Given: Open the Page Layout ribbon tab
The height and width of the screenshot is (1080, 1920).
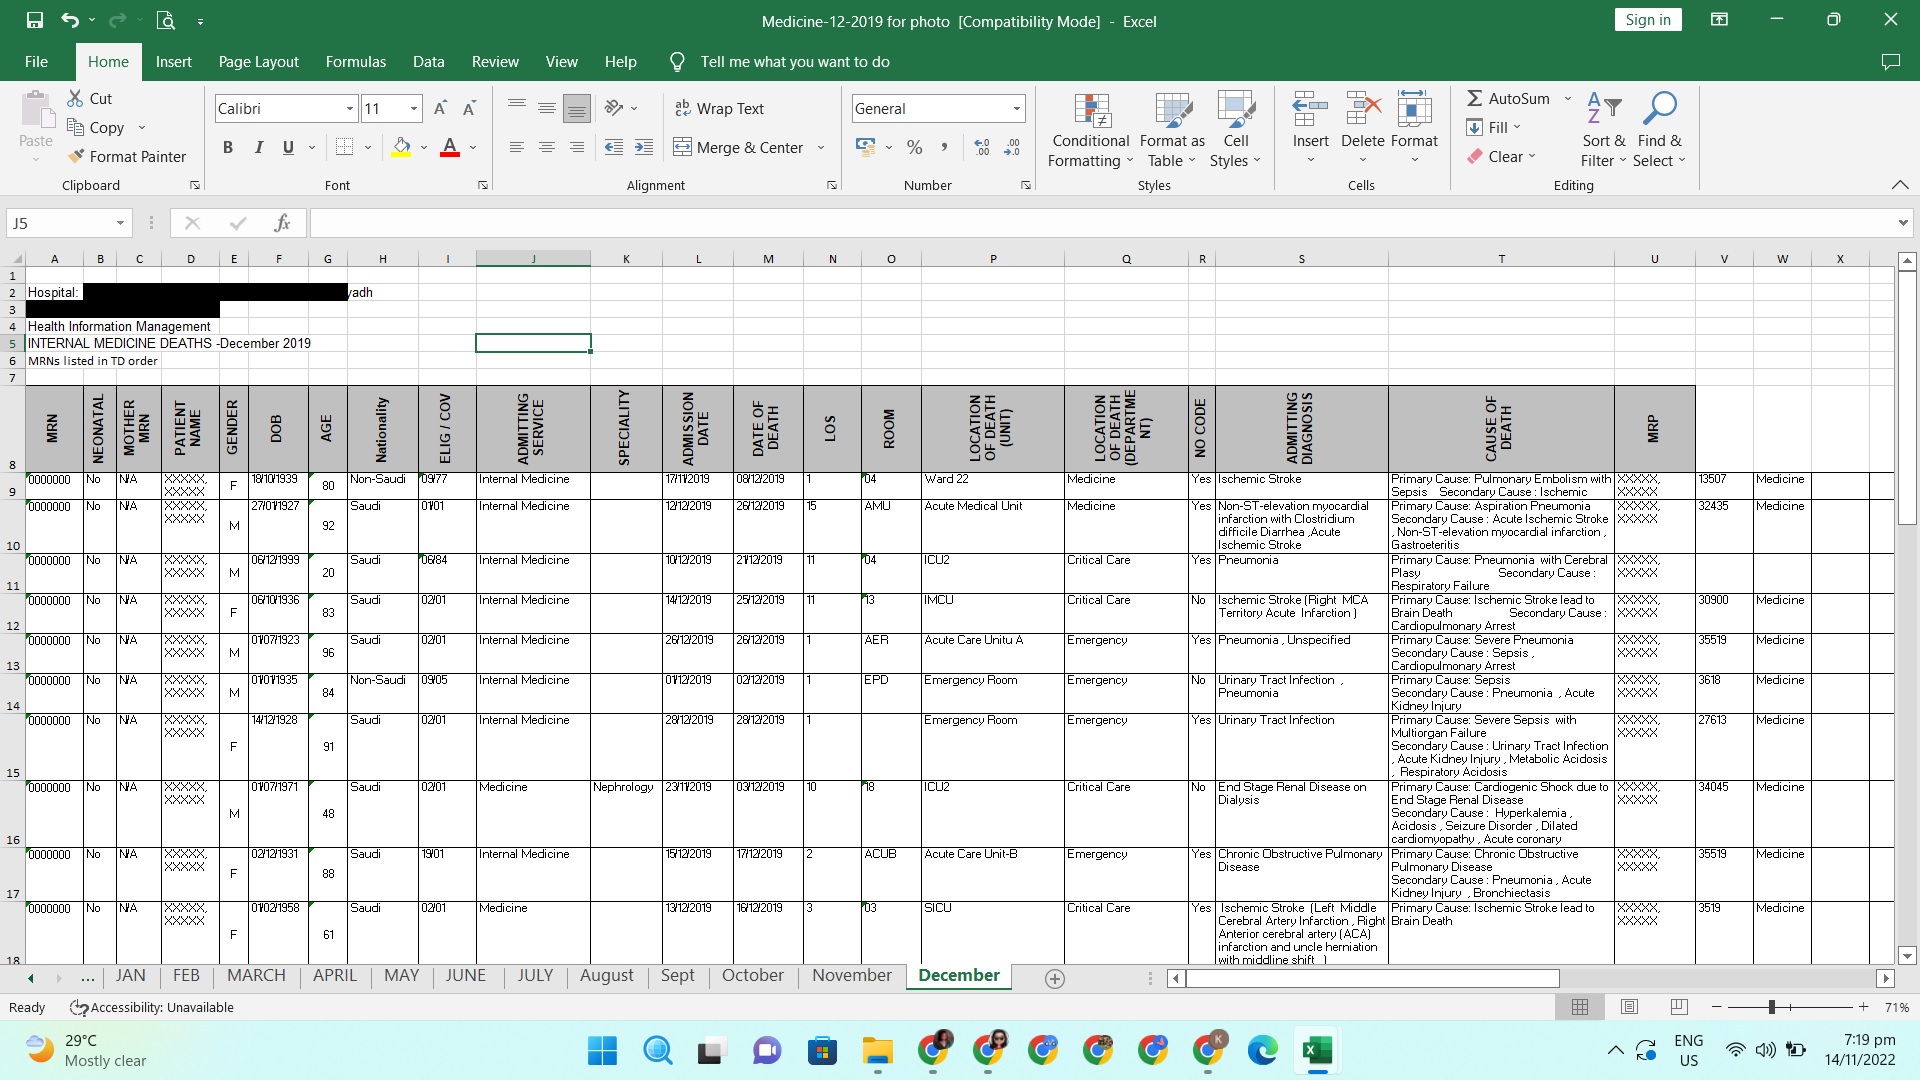Looking at the screenshot, I should [258, 62].
